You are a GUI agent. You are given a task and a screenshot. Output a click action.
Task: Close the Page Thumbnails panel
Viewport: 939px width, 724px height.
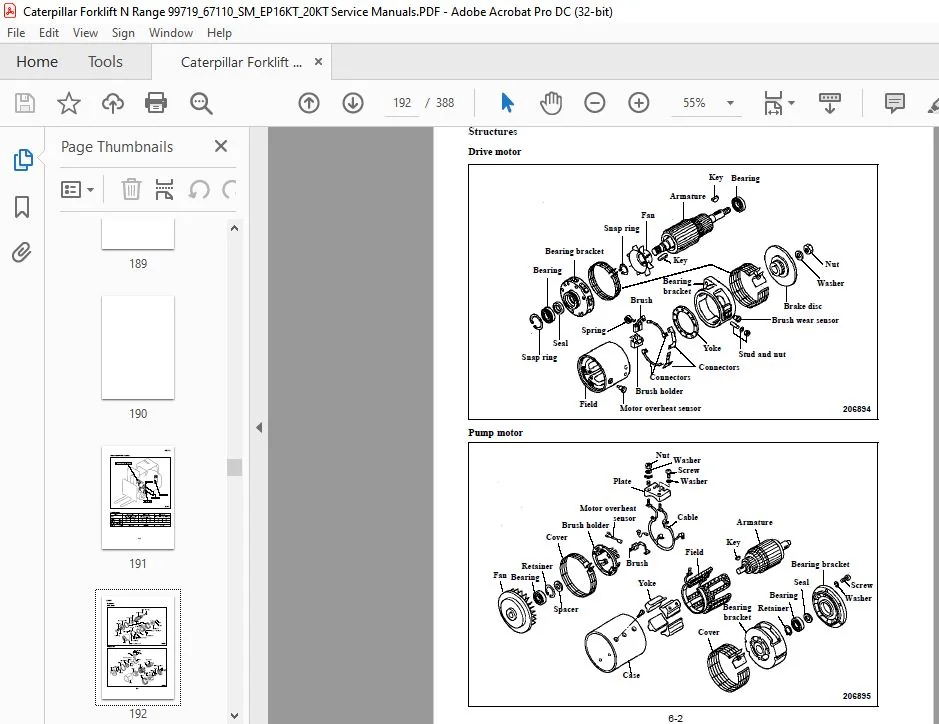click(x=221, y=146)
